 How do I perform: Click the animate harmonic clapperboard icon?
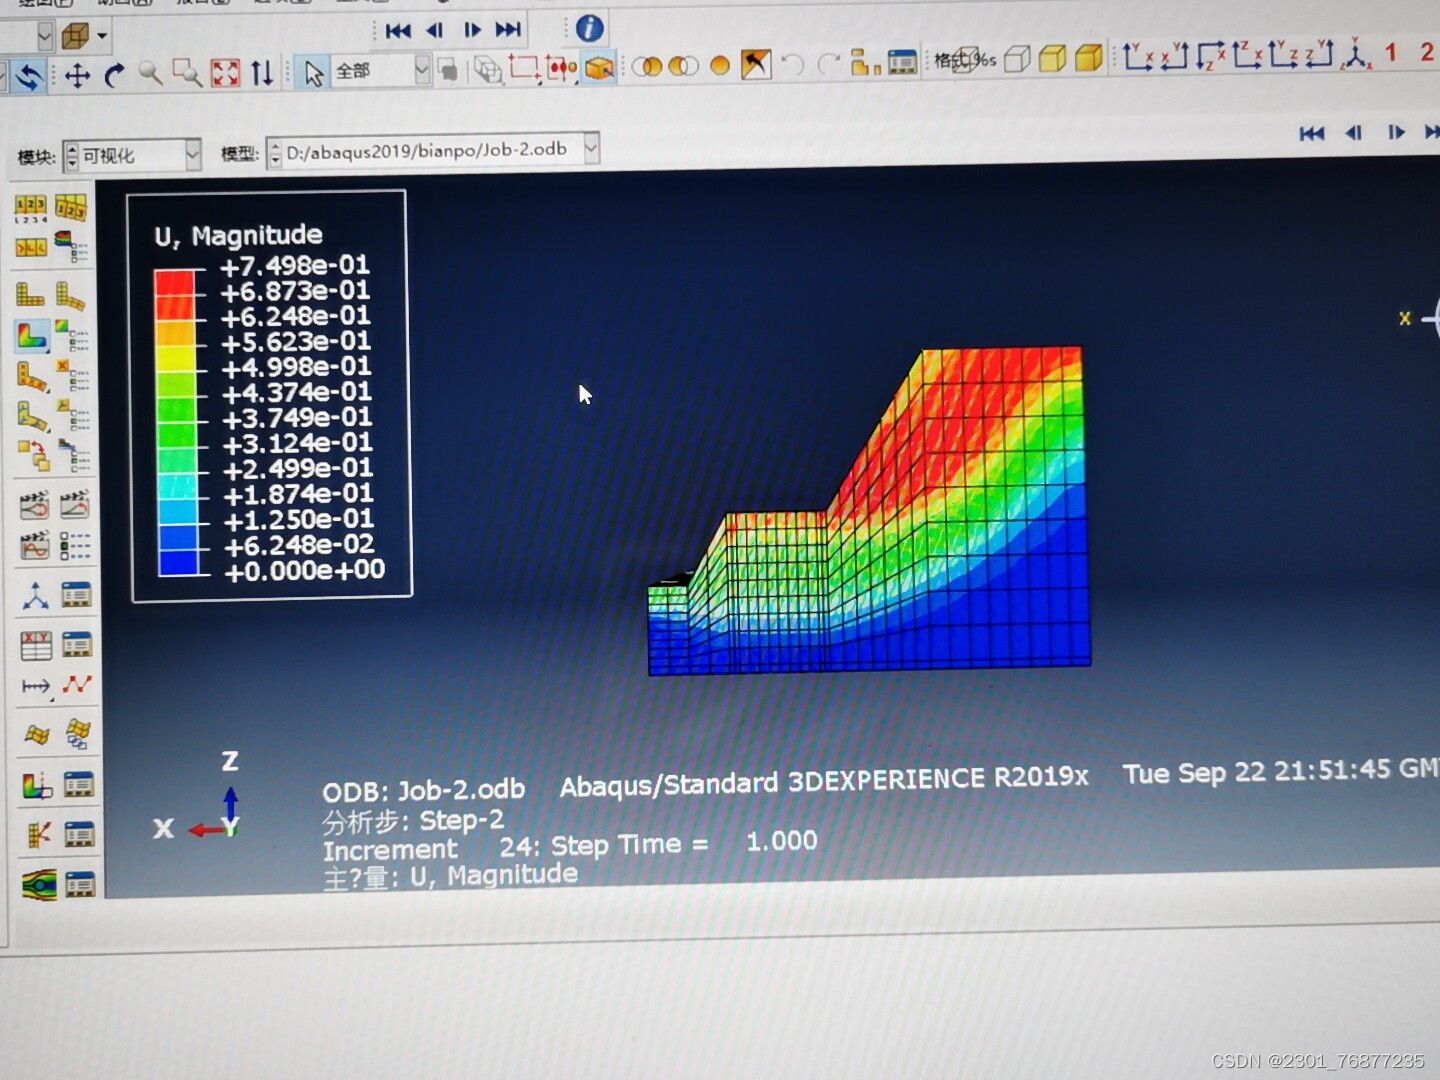[34, 545]
